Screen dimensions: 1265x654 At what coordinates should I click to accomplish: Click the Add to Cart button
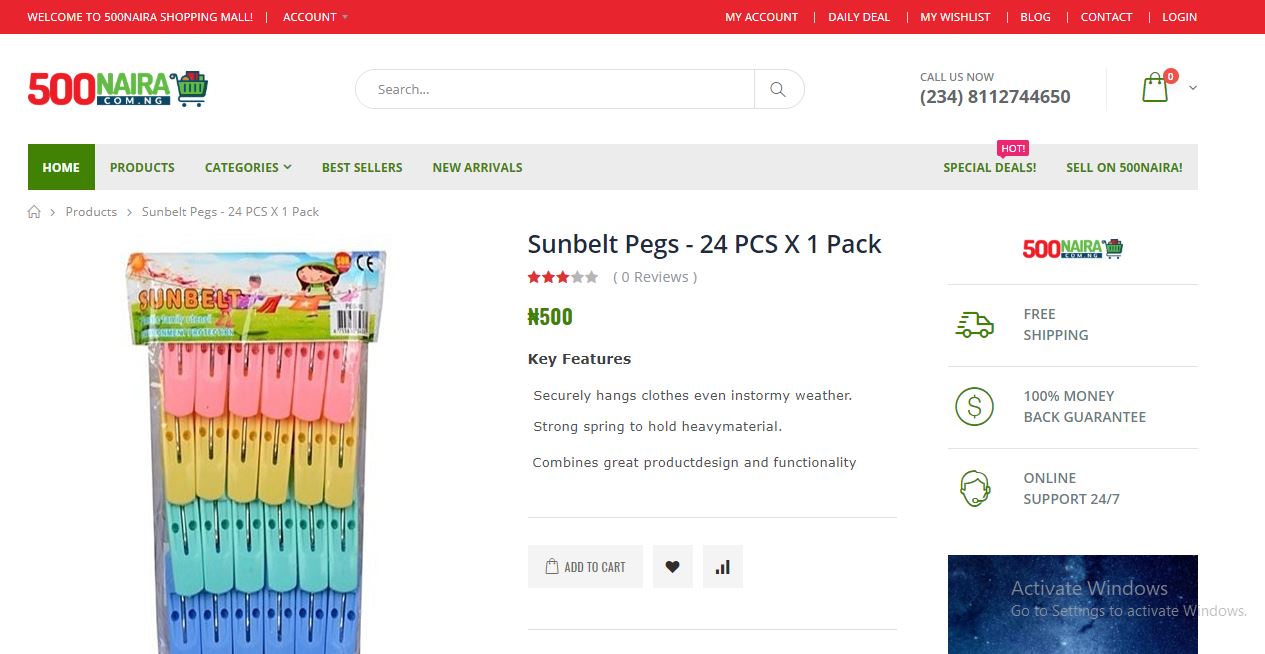pyautogui.click(x=585, y=567)
